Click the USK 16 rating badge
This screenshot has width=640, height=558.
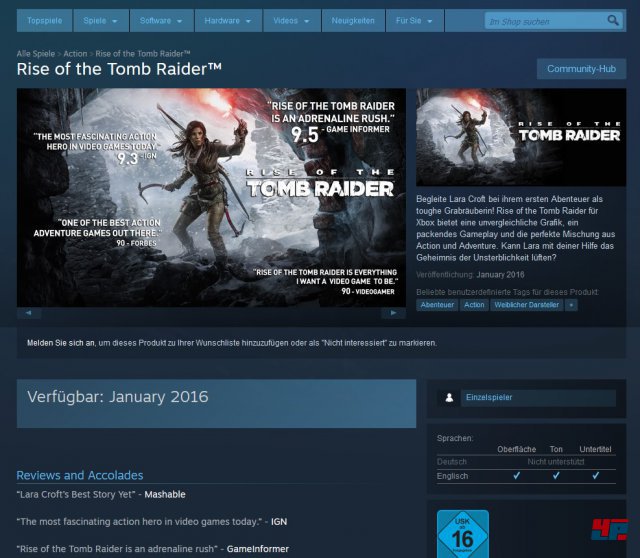pos(462,534)
